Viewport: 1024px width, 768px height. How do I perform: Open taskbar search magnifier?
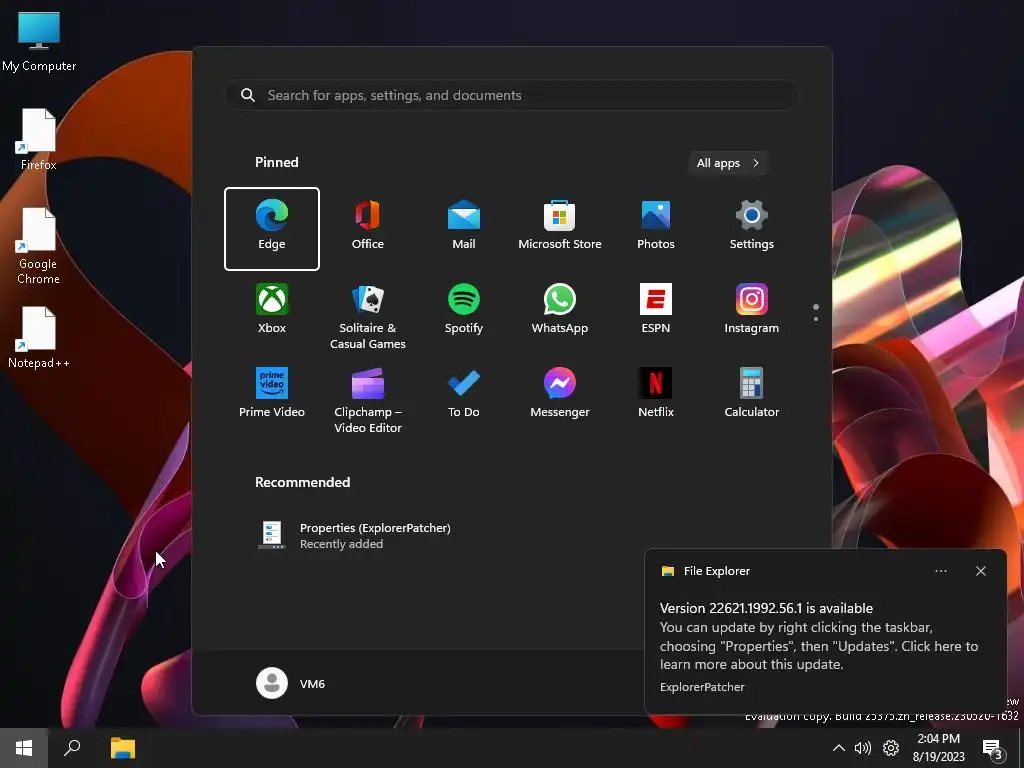coord(72,748)
